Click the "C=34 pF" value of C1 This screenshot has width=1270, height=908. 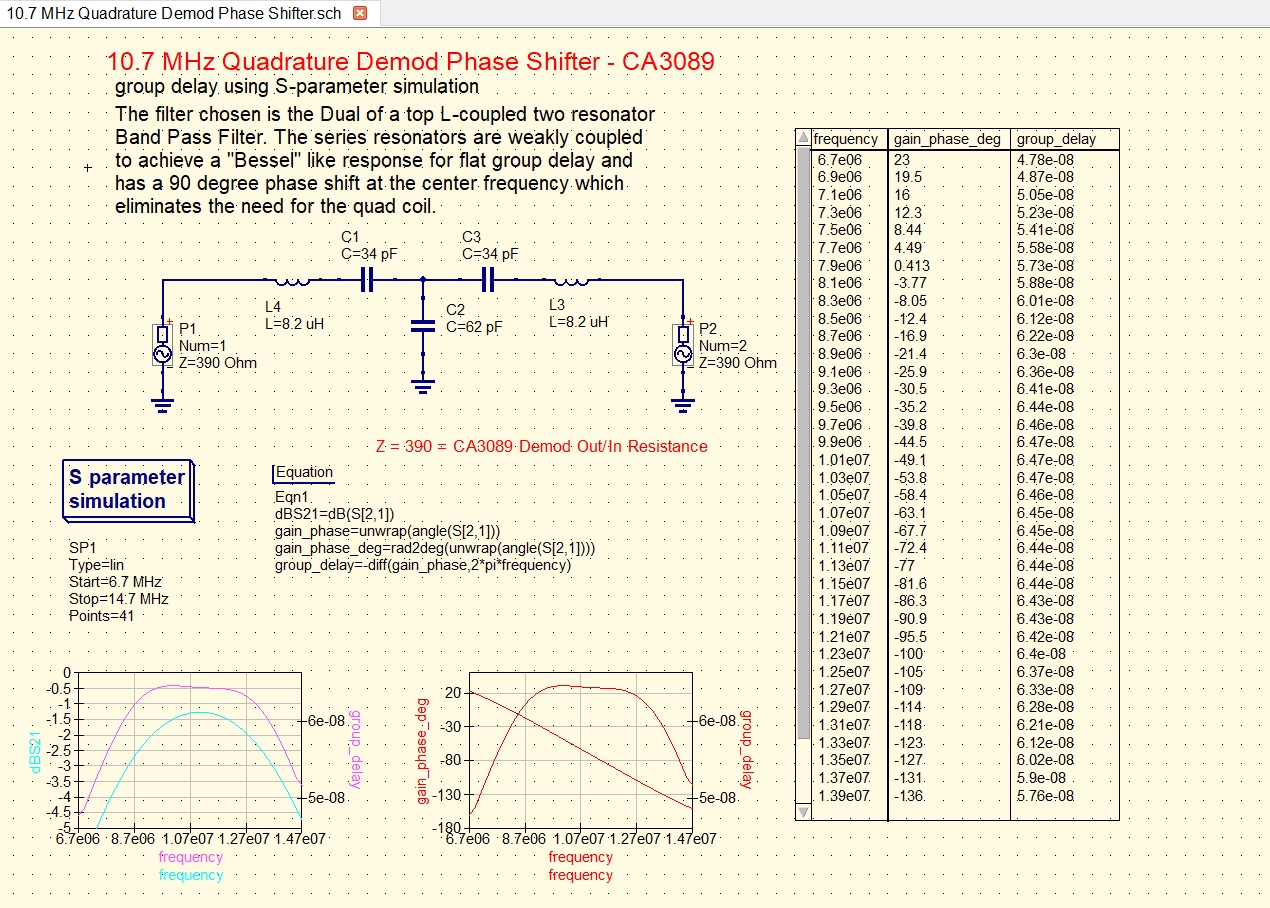[369, 254]
